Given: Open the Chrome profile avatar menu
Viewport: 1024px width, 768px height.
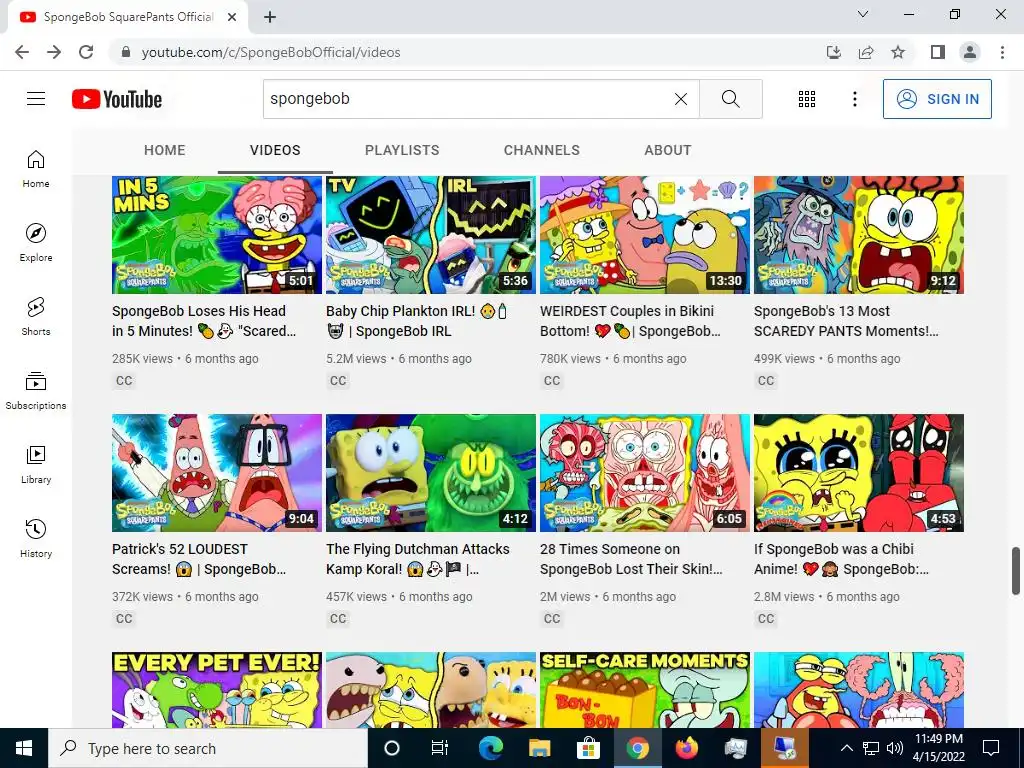Looking at the screenshot, I should pyautogui.click(x=970, y=52).
